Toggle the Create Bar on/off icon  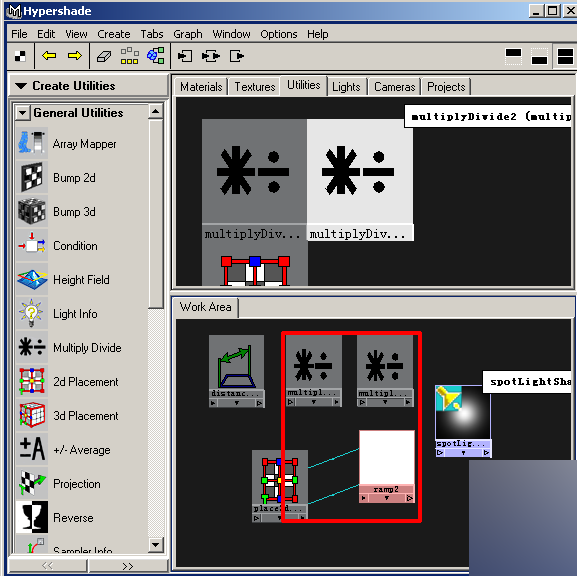[20, 56]
